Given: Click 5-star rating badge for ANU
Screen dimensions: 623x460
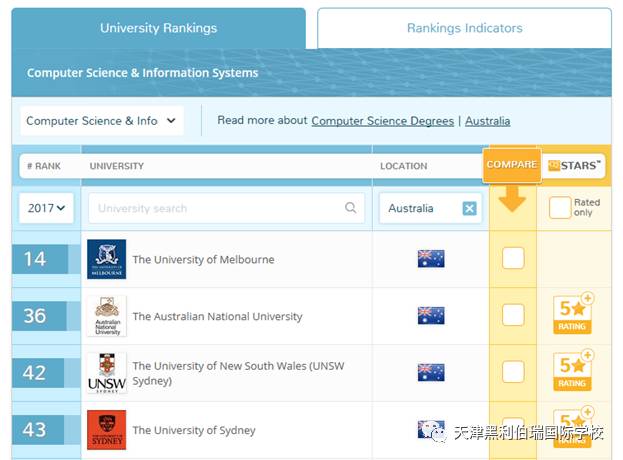Looking at the screenshot, I should click(573, 314).
